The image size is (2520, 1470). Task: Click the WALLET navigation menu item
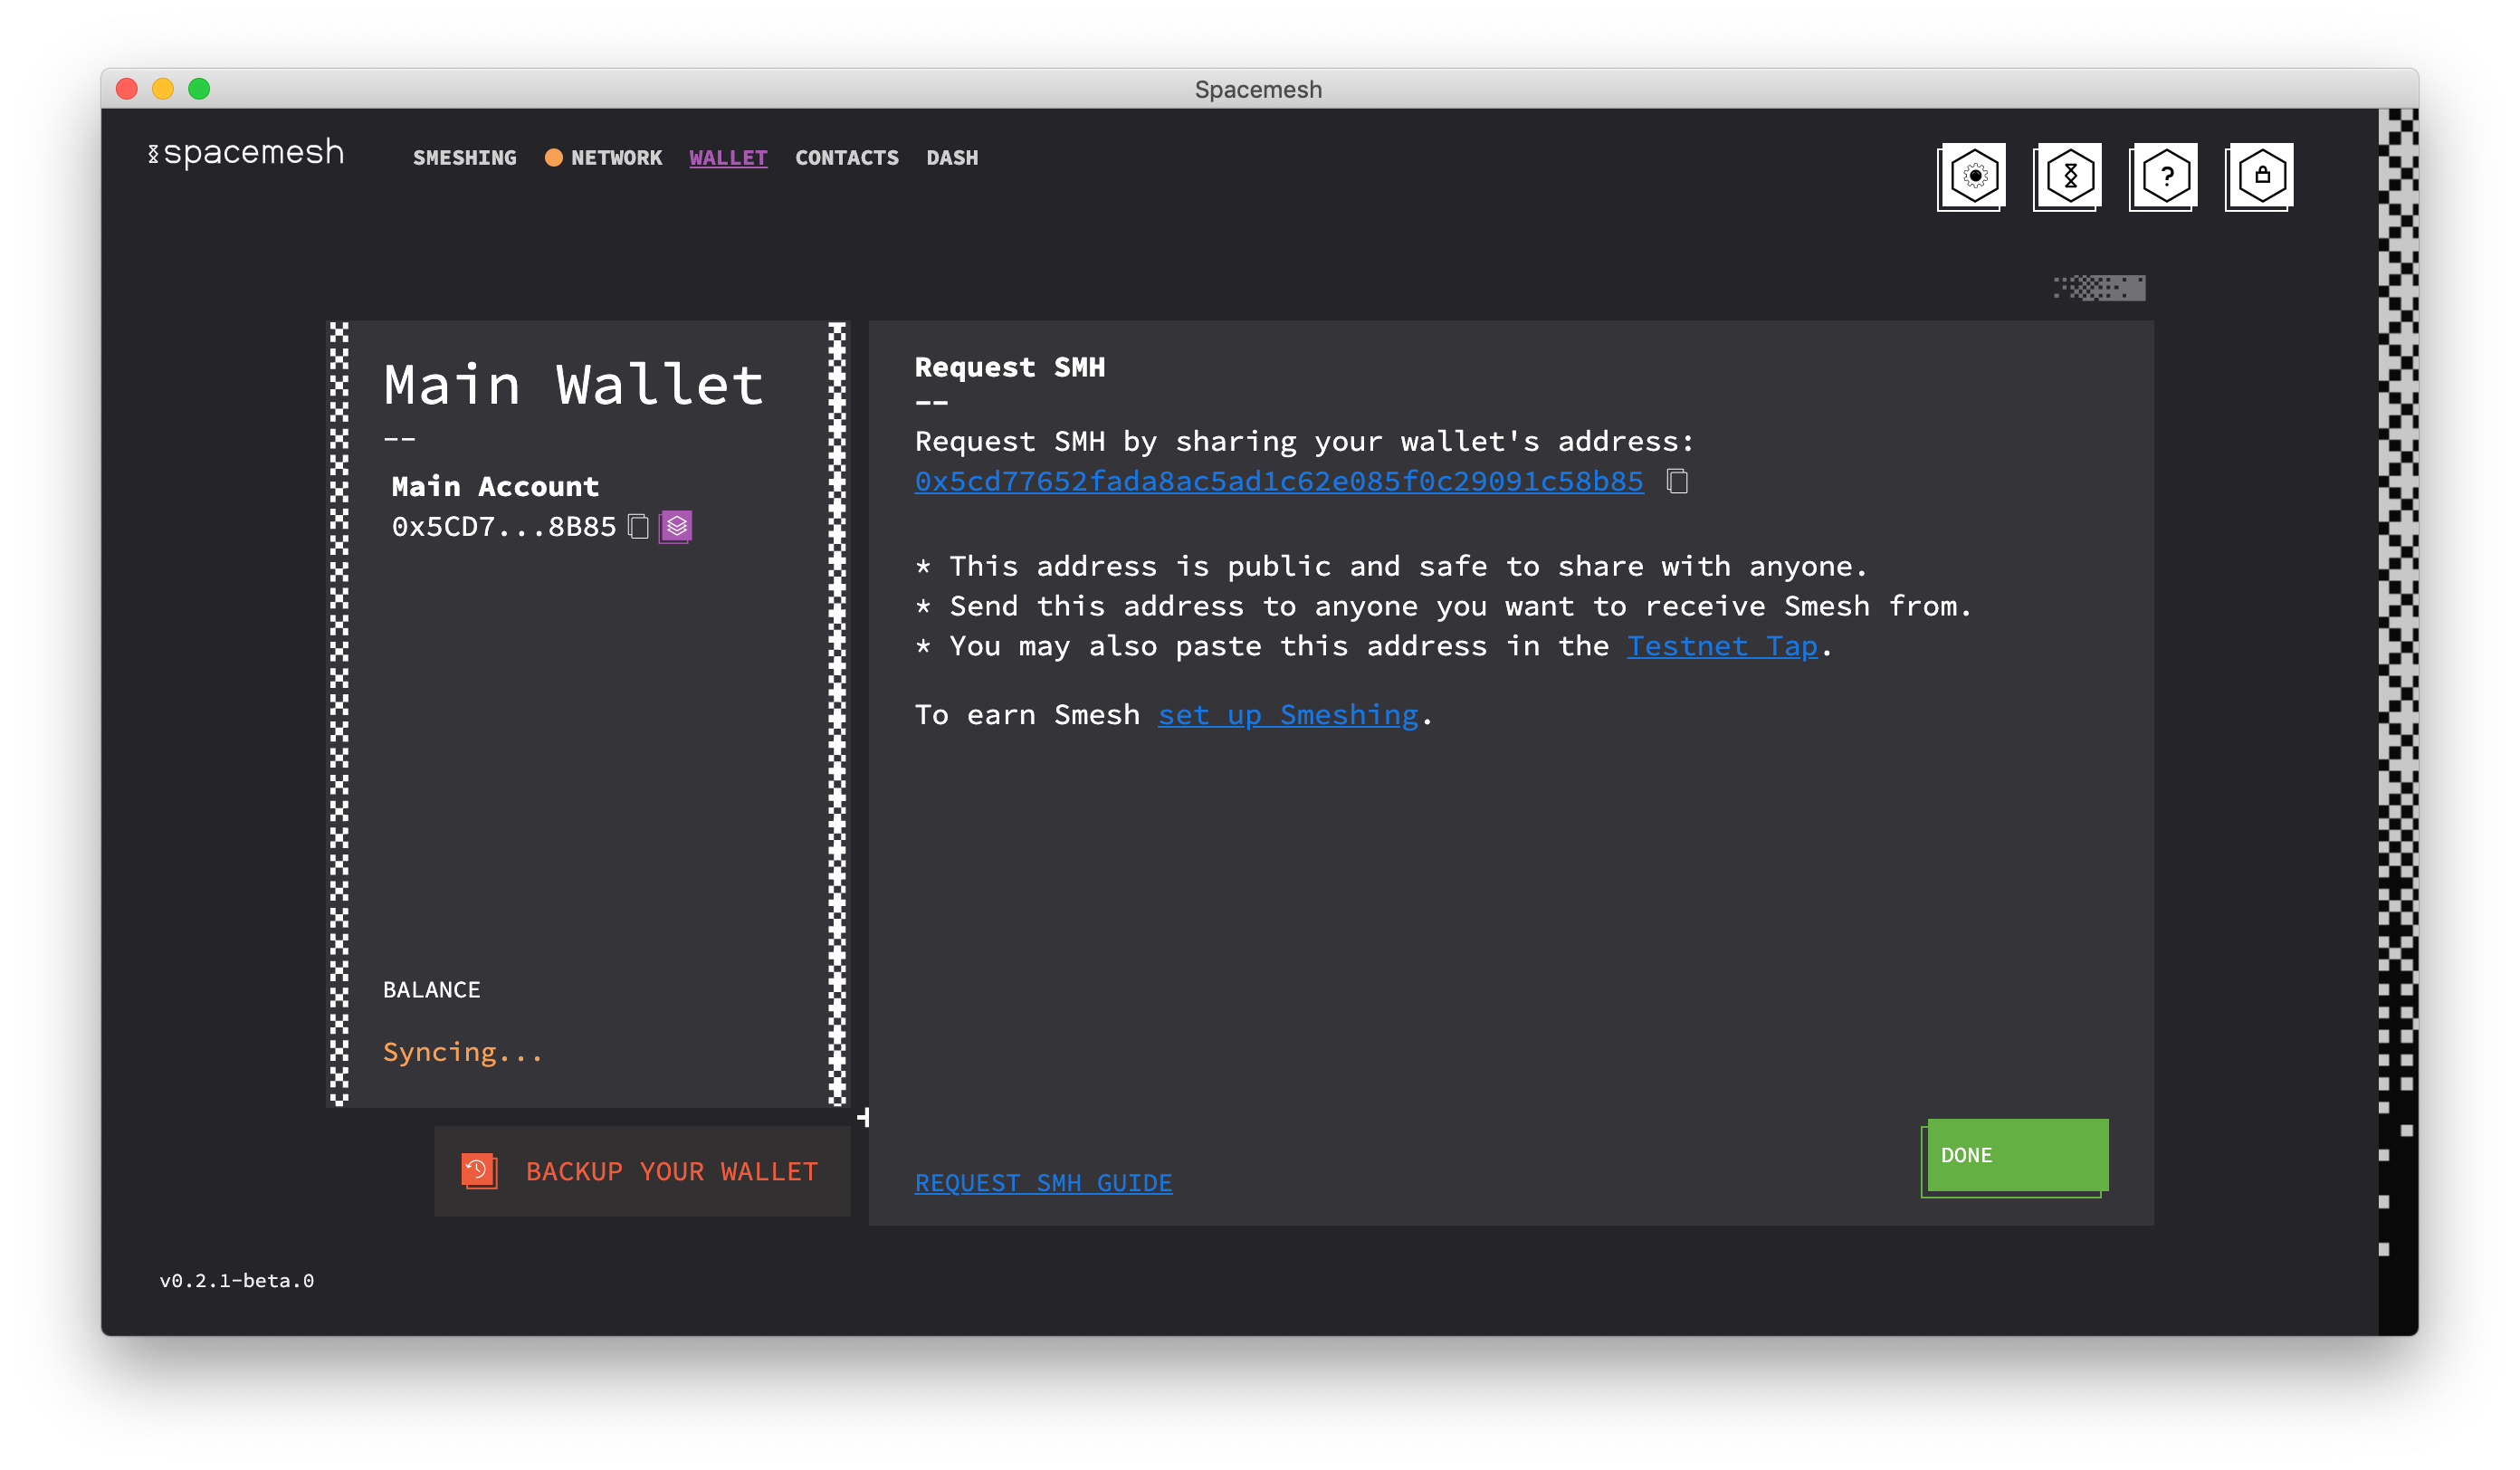click(x=728, y=157)
